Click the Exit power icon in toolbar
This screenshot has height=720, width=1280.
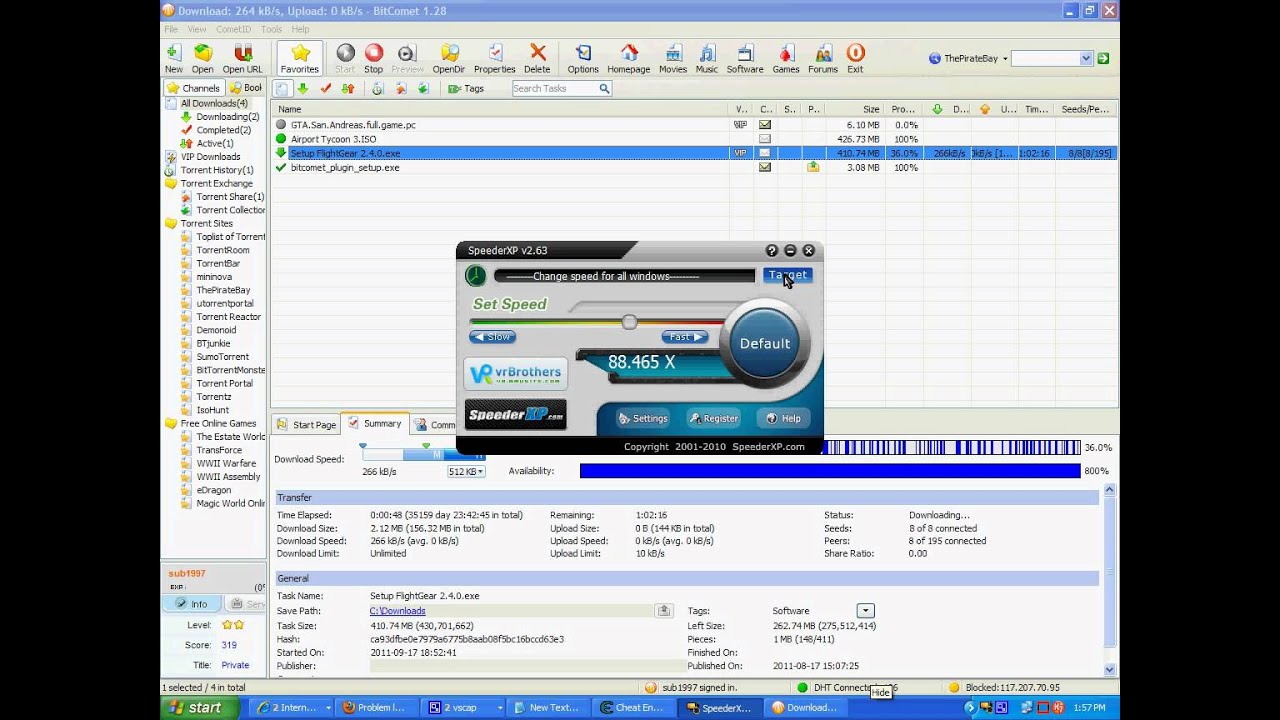coord(855,58)
